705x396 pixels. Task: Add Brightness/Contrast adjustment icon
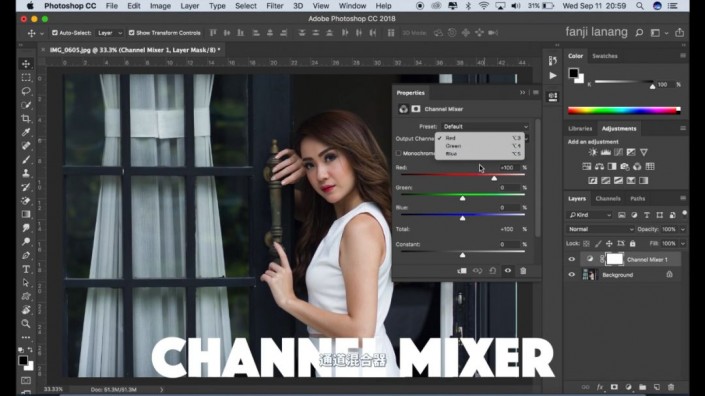pos(593,152)
